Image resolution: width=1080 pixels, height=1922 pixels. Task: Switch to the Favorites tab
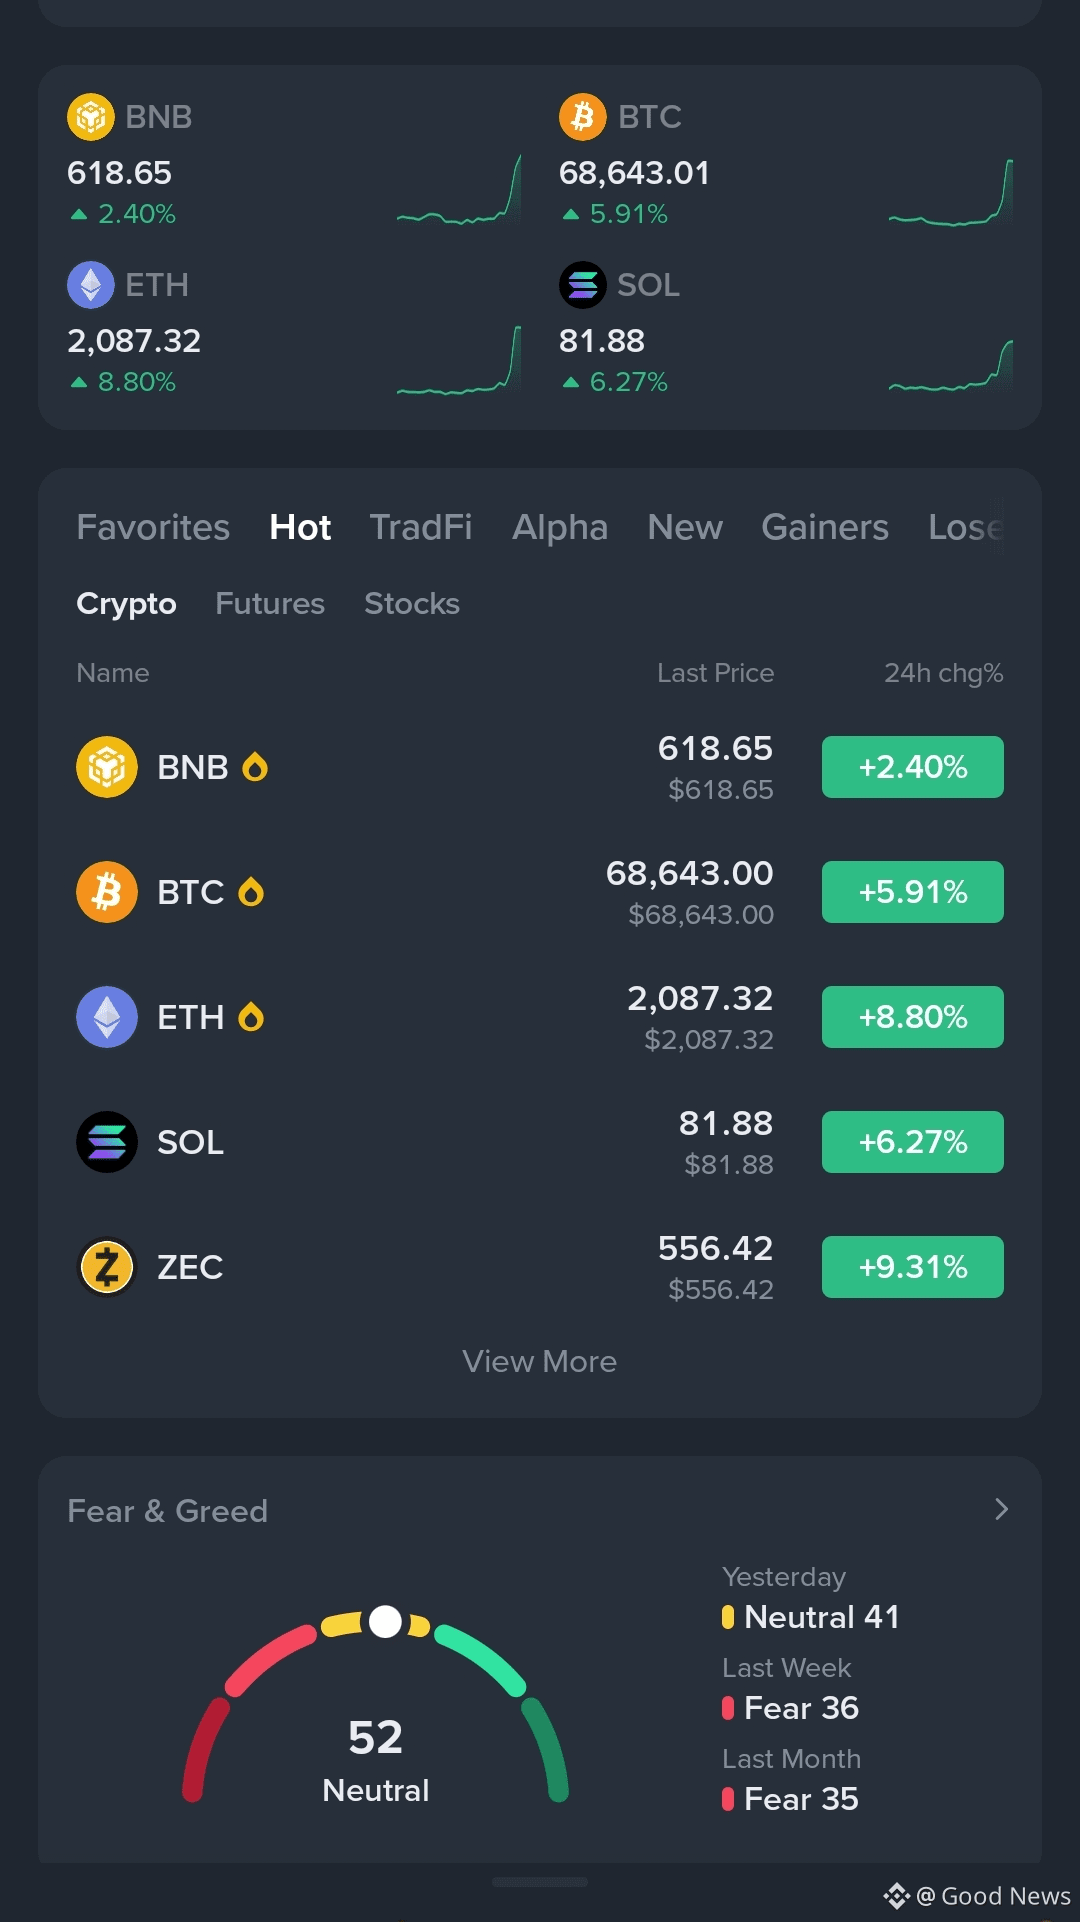tap(153, 527)
